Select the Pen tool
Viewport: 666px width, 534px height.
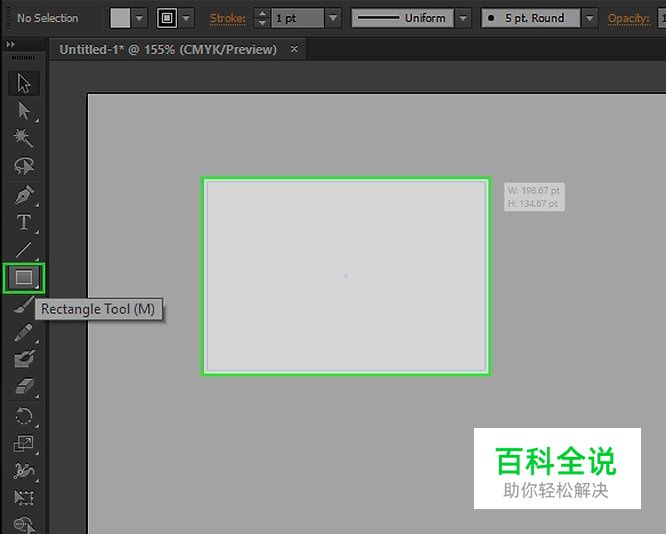(24, 195)
